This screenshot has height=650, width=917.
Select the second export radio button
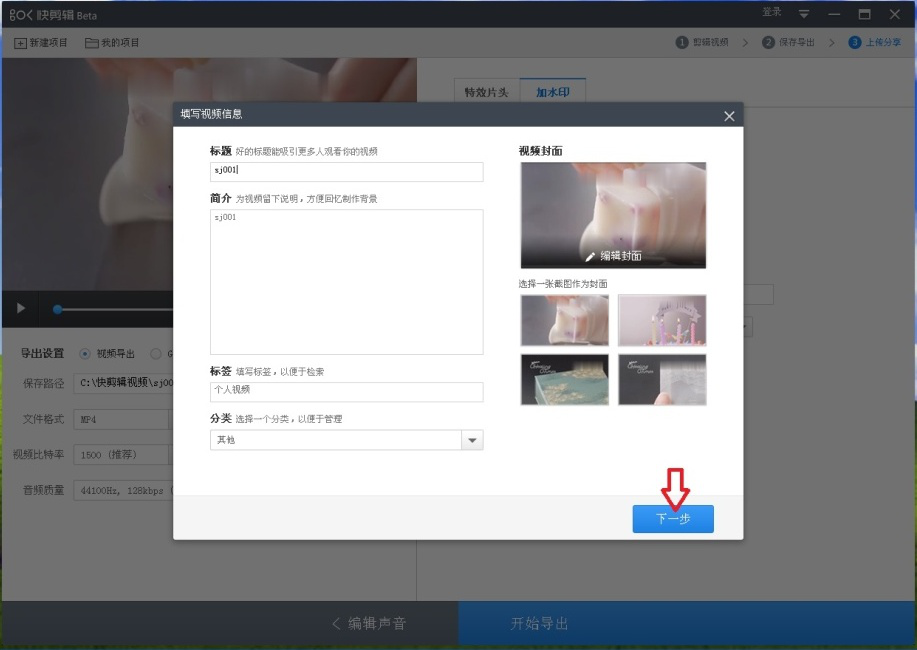point(156,353)
